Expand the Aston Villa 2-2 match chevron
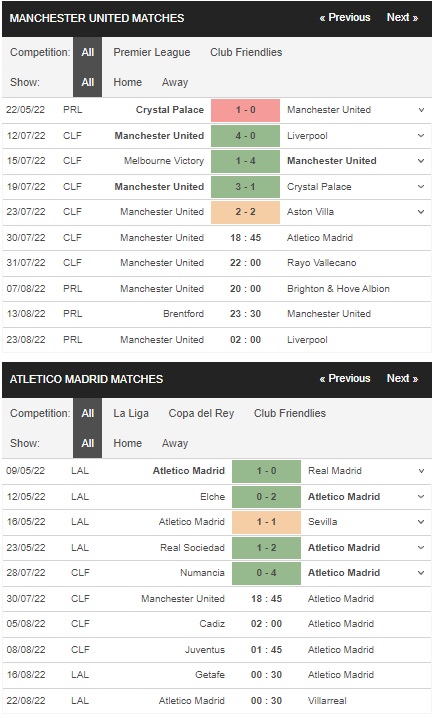 tap(421, 212)
